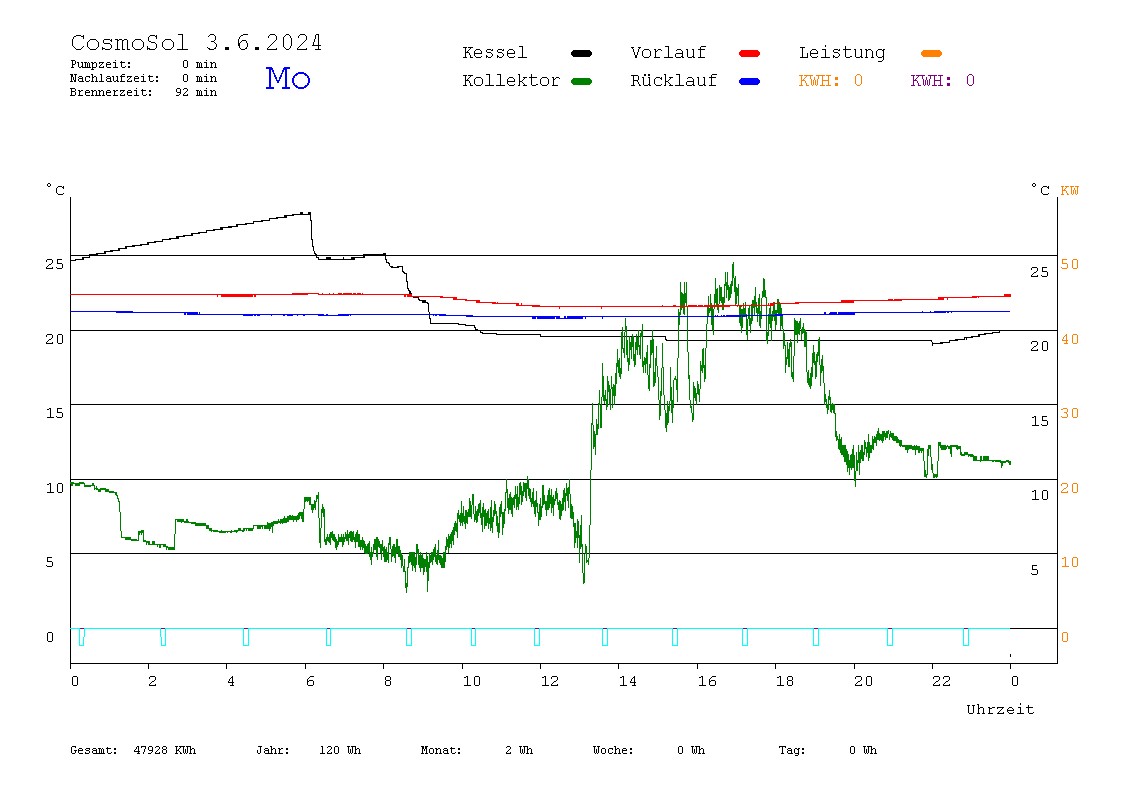Click the 'Pumpzeit: 0 min' line
This screenshot has height=812, width=1148.
(x=144, y=64)
